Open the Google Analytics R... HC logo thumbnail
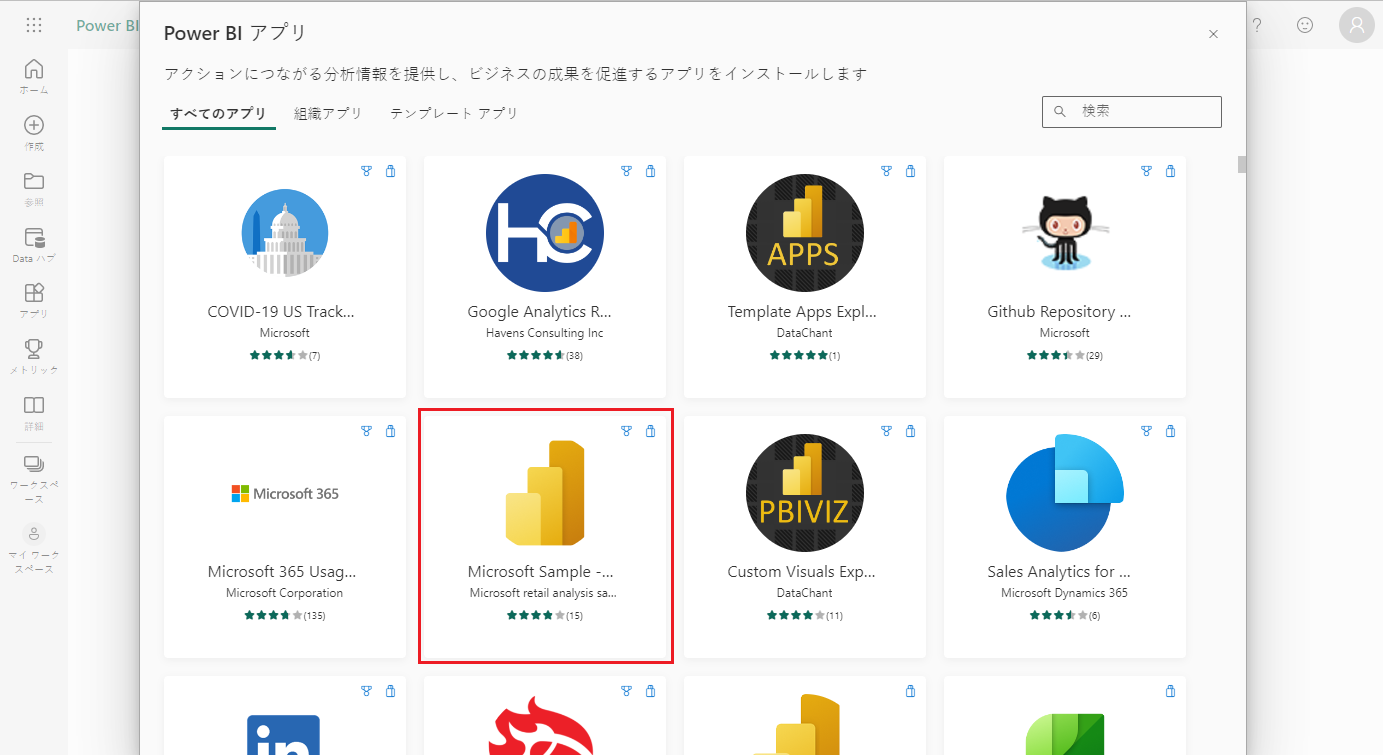Viewport: 1383px width, 755px height. click(545, 233)
